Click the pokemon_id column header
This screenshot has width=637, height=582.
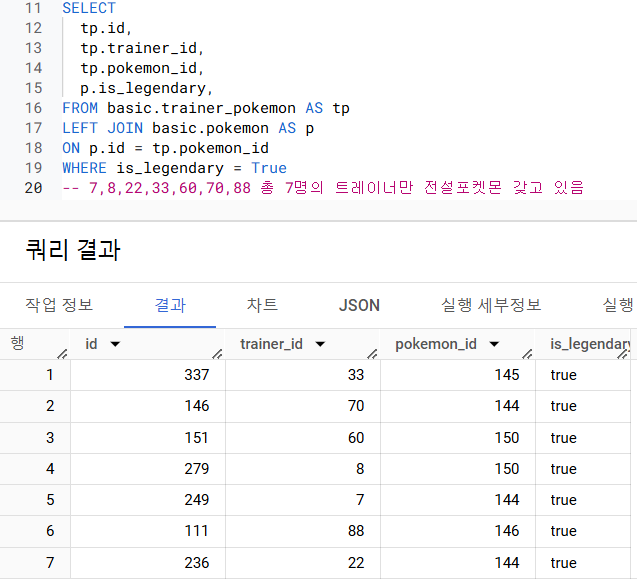[458, 344]
